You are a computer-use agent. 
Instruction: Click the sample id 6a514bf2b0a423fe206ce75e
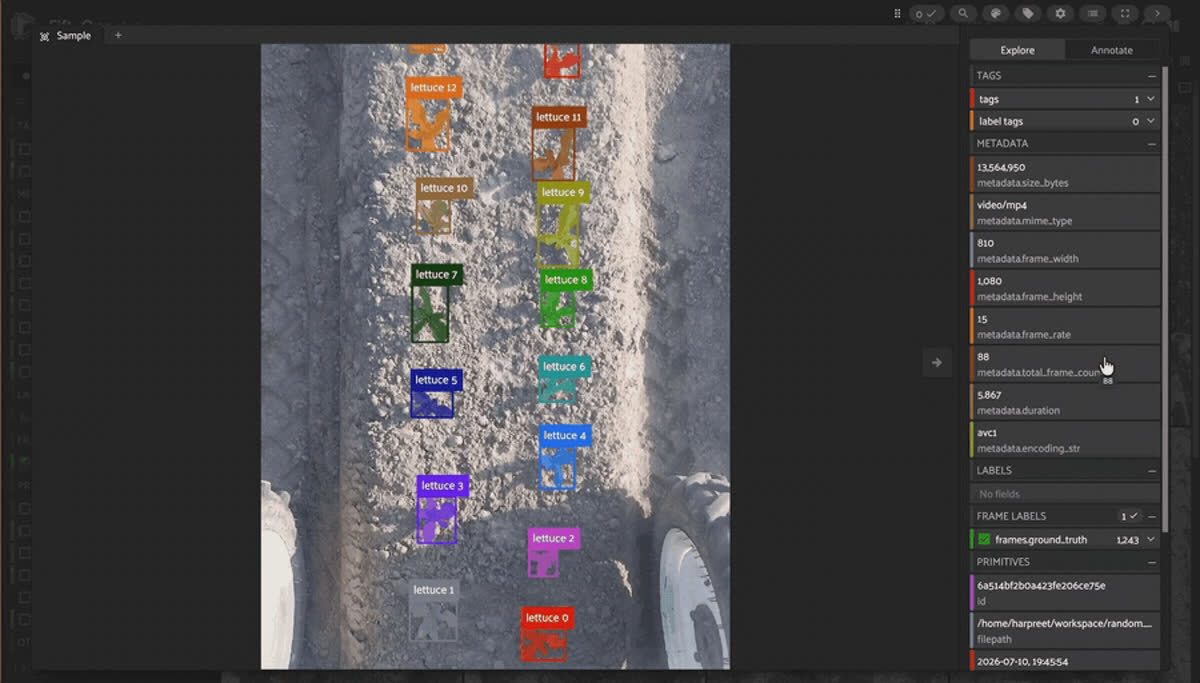pos(1065,592)
